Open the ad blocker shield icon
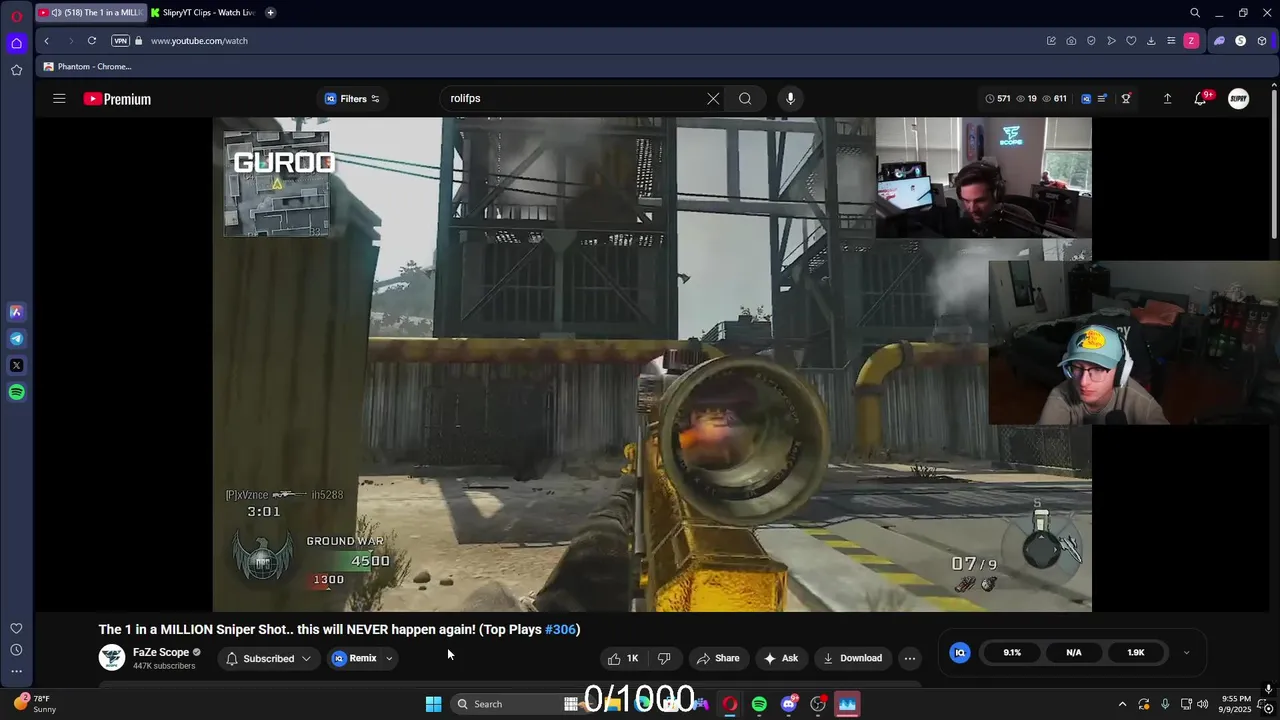The height and width of the screenshot is (720, 1280). 1091,41
